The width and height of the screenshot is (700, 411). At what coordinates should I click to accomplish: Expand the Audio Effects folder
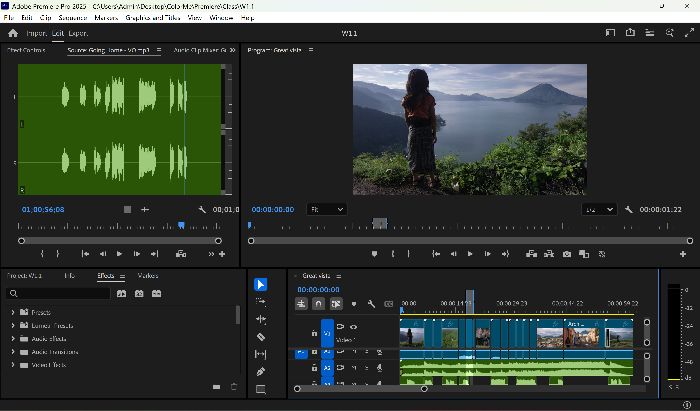coord(12,339)
